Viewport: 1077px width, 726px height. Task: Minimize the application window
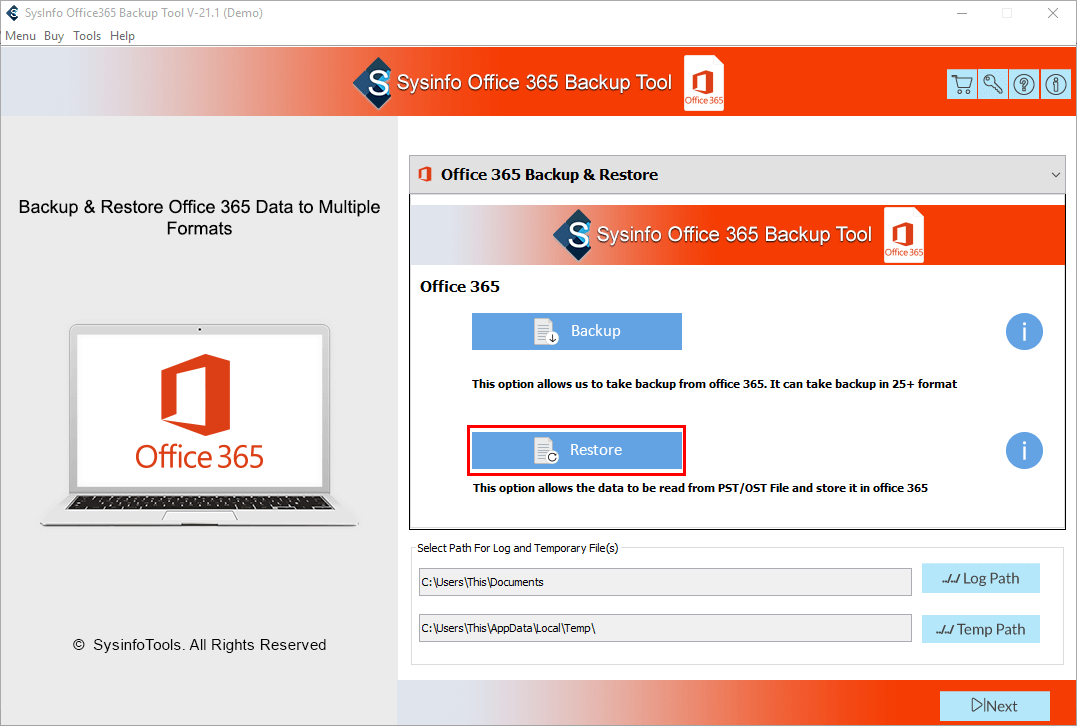pyautogui.click(x=962, y=13)
